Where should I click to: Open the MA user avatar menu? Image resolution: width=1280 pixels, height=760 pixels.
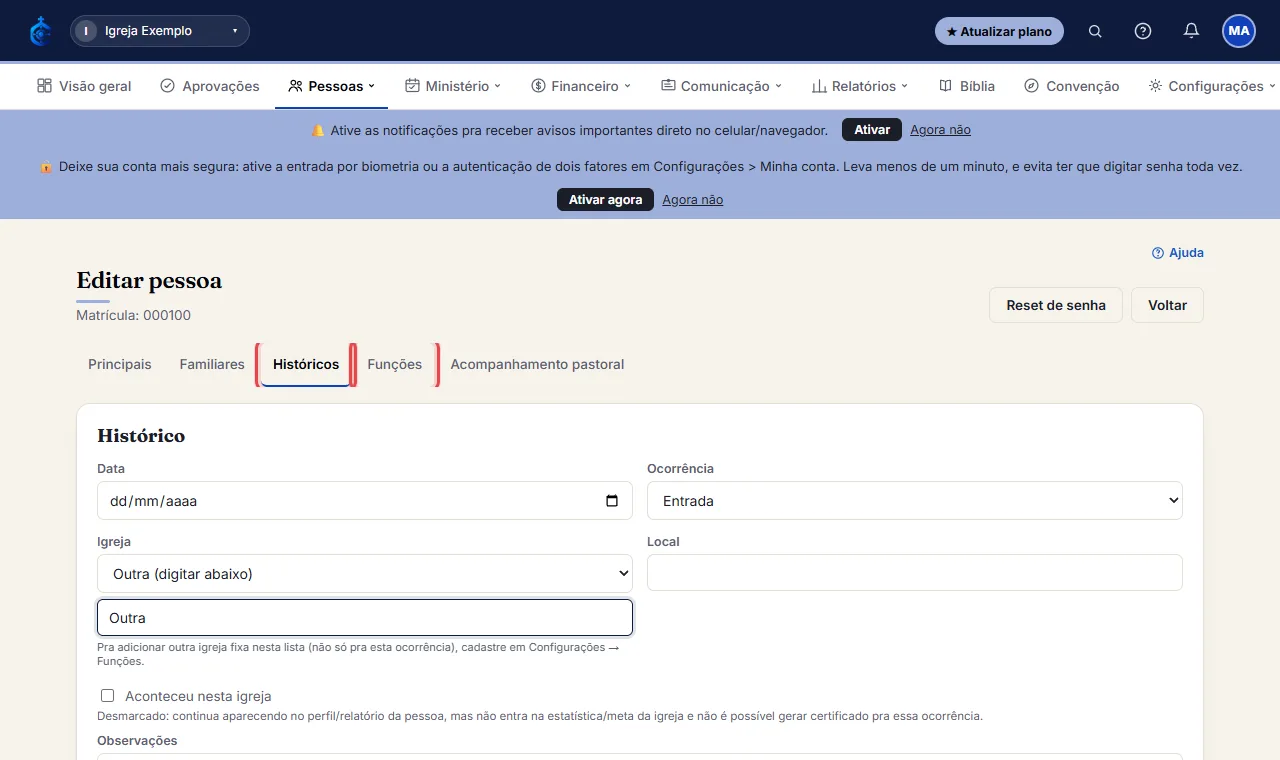tap(1239, 31)
